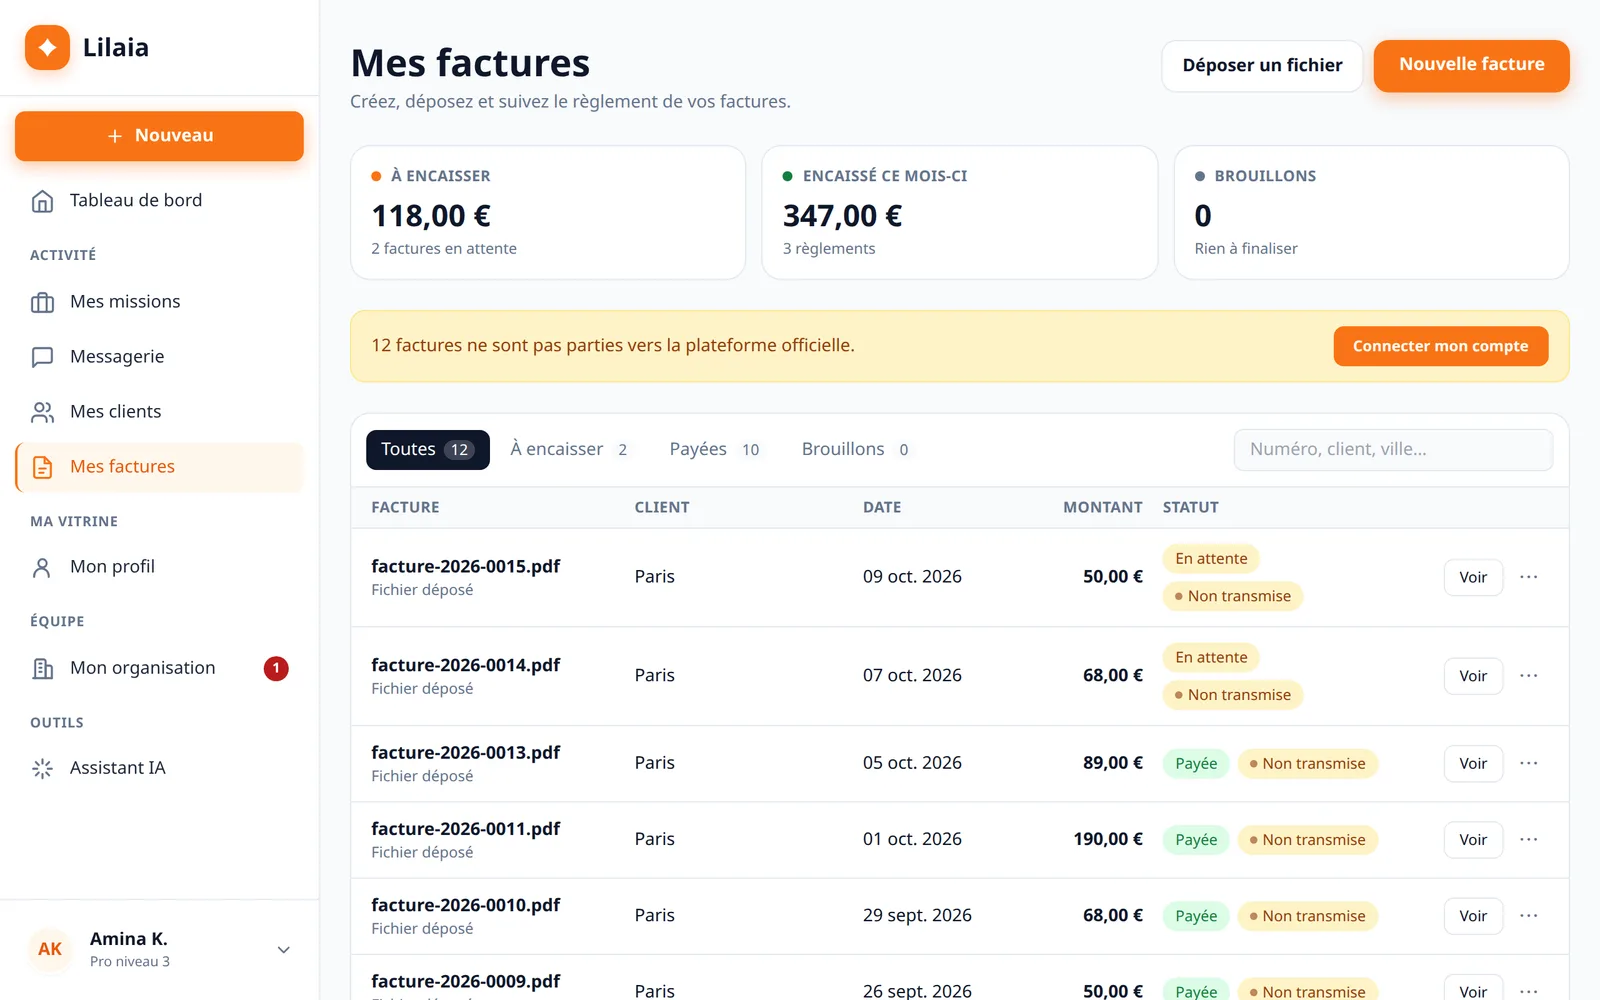1600x1000 pixels.
Task: Open Tableau de bord home icon
Action: (42, 201)
